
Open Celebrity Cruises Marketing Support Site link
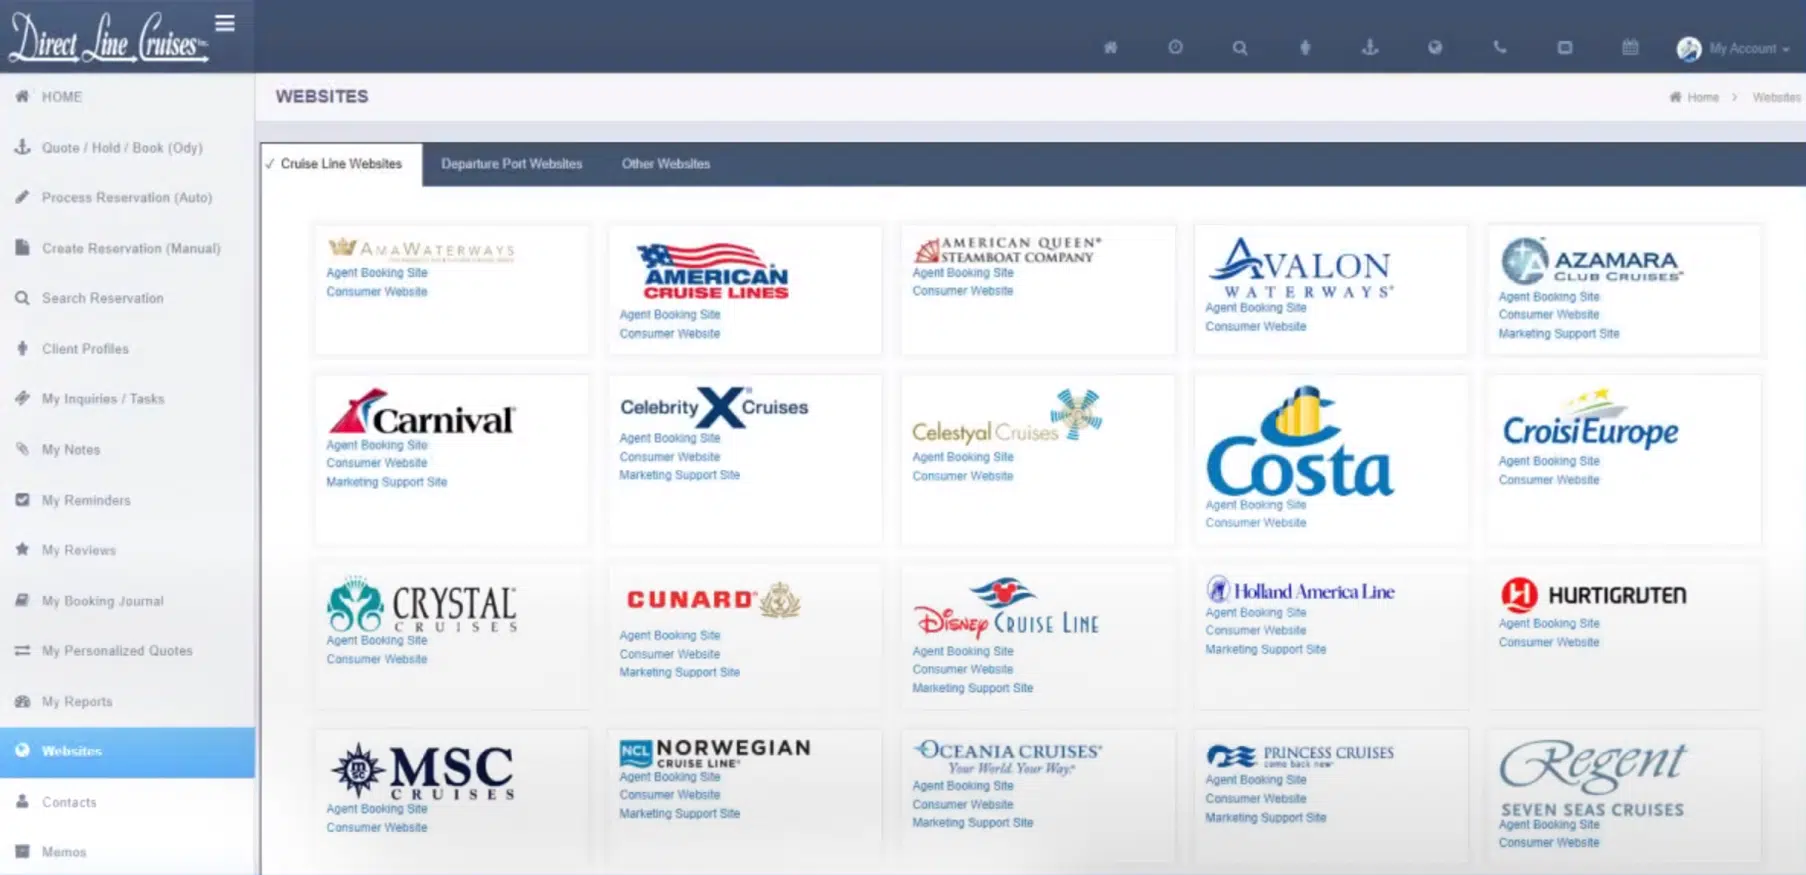tap(679, 475)
